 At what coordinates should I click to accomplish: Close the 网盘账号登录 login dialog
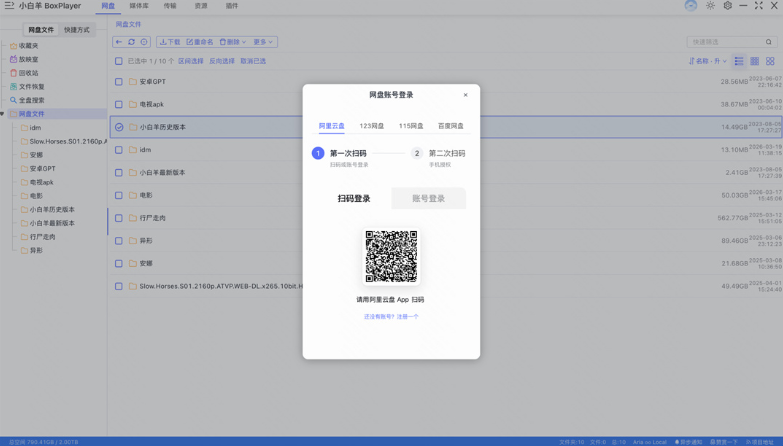[465, 95]
